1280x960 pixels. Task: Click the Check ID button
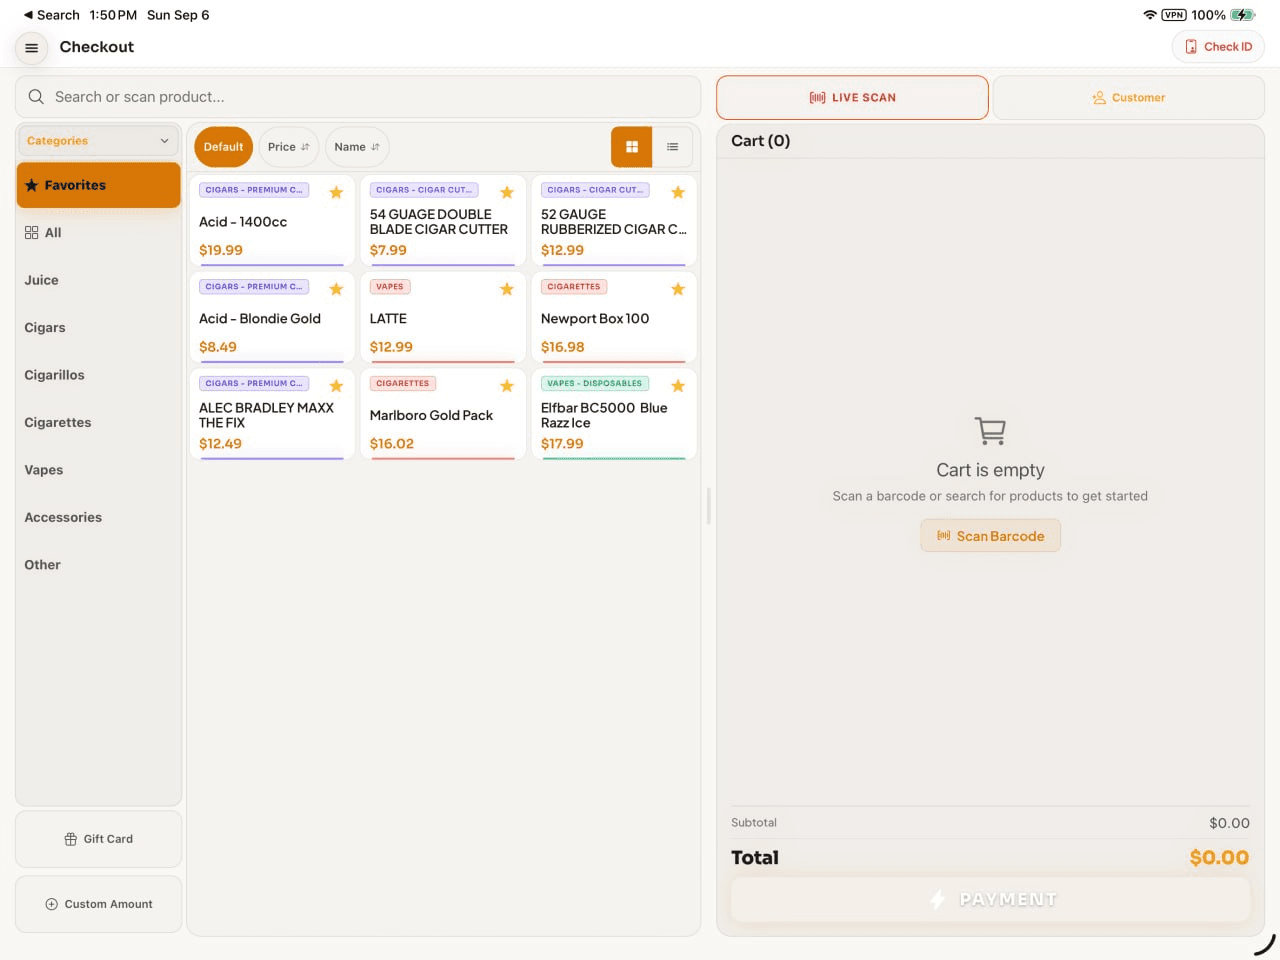(1218, 47)
